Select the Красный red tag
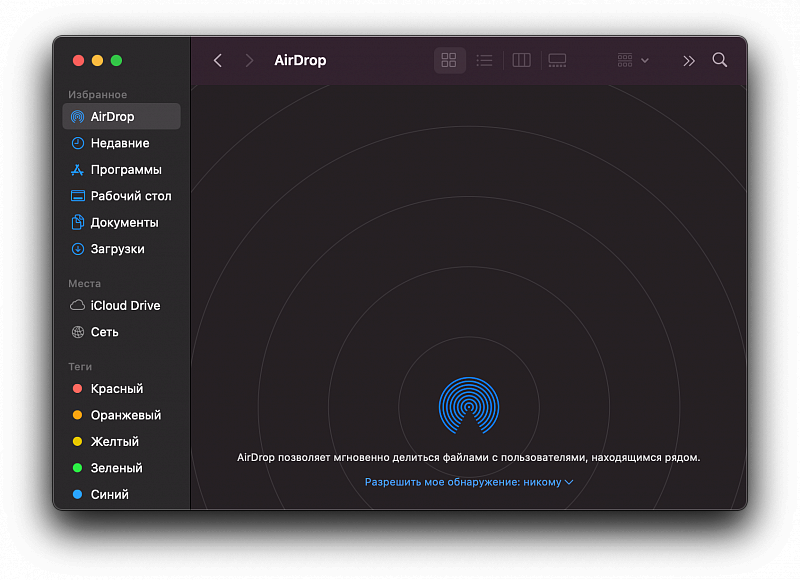This screenshot has width=800, height=580. point(116,389)
